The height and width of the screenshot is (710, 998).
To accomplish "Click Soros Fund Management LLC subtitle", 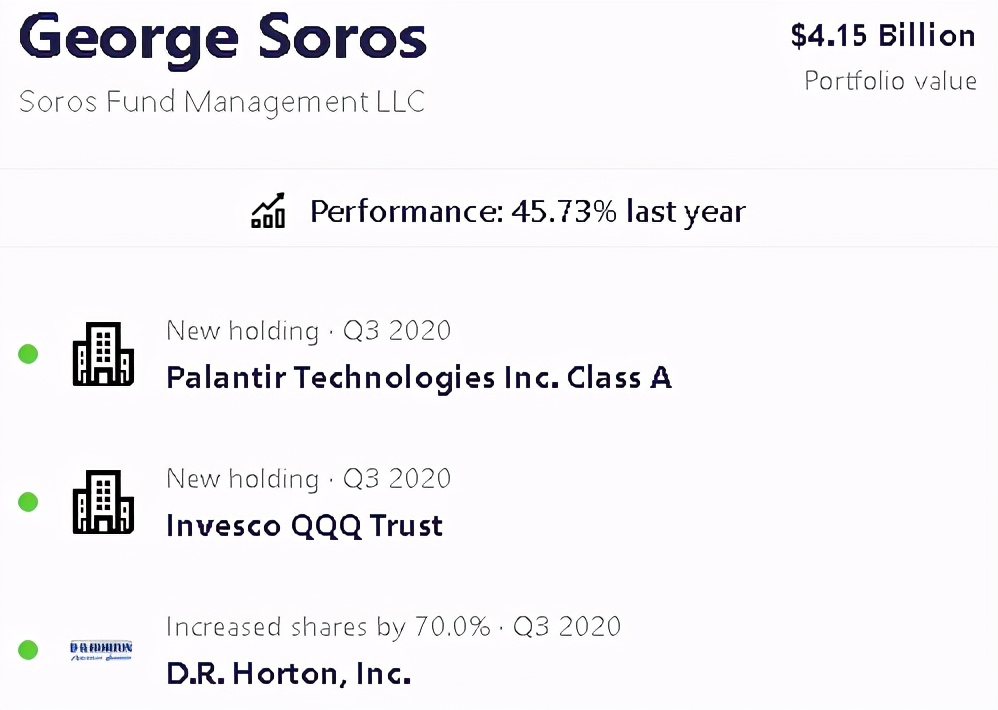I will (x=222, y=101).
